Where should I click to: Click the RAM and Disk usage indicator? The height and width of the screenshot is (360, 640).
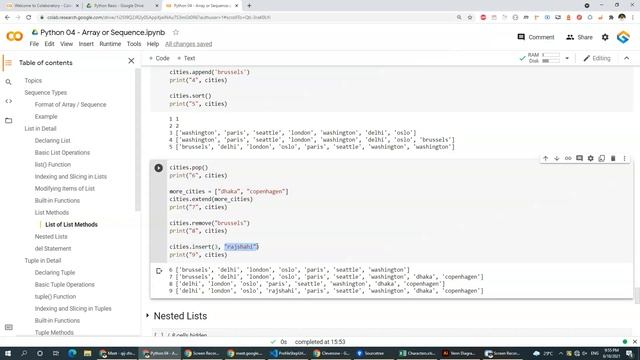click(x=544, y=58)
